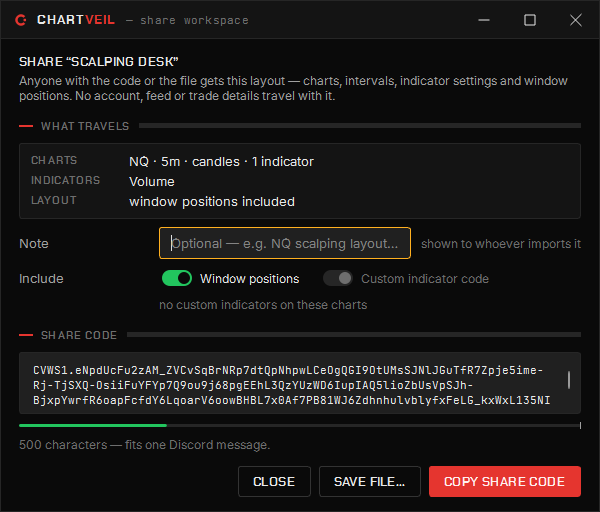Click the "CHARTS" row label
The width and height of the screenshot is (600, 512).
(x=54, y=160)
